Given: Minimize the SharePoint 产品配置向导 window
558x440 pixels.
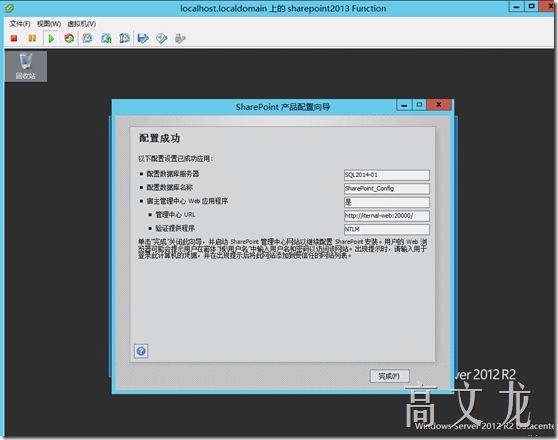Looking at the screenshot, I should pyautogui.click(x=404, y=105).
